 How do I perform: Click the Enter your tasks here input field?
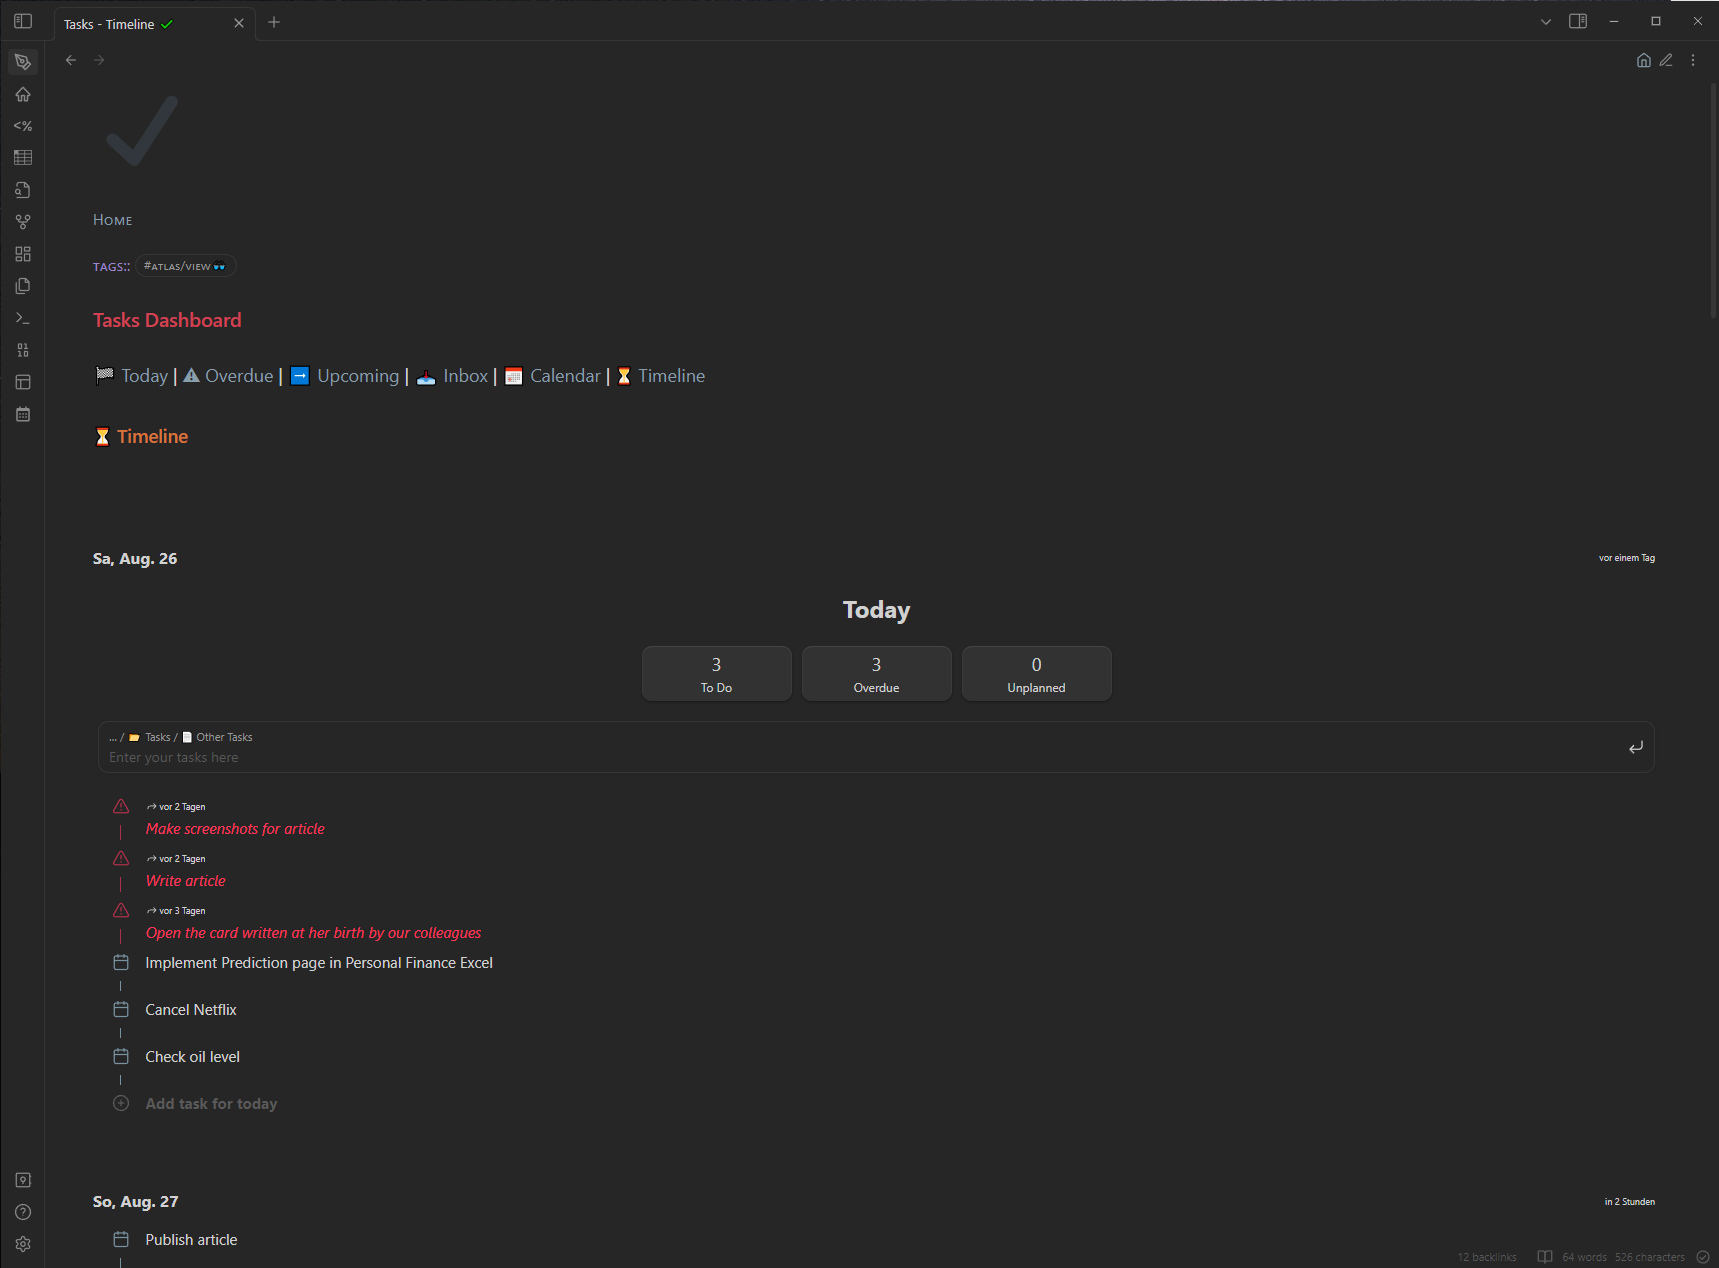click(x=400, y=757)
